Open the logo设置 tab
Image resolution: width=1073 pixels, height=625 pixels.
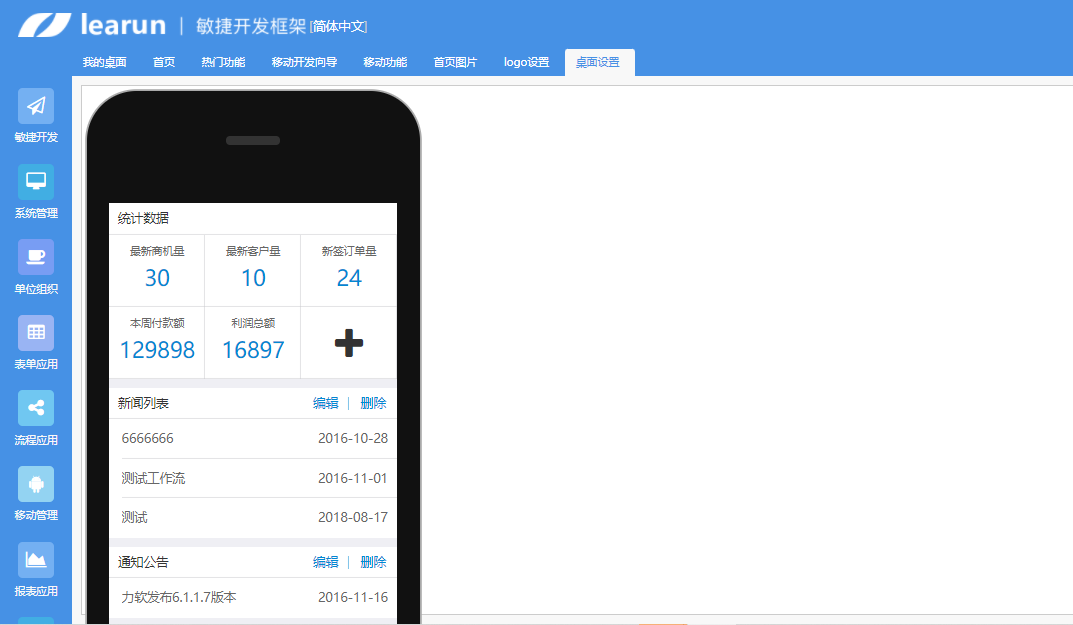tap(526, 62)
